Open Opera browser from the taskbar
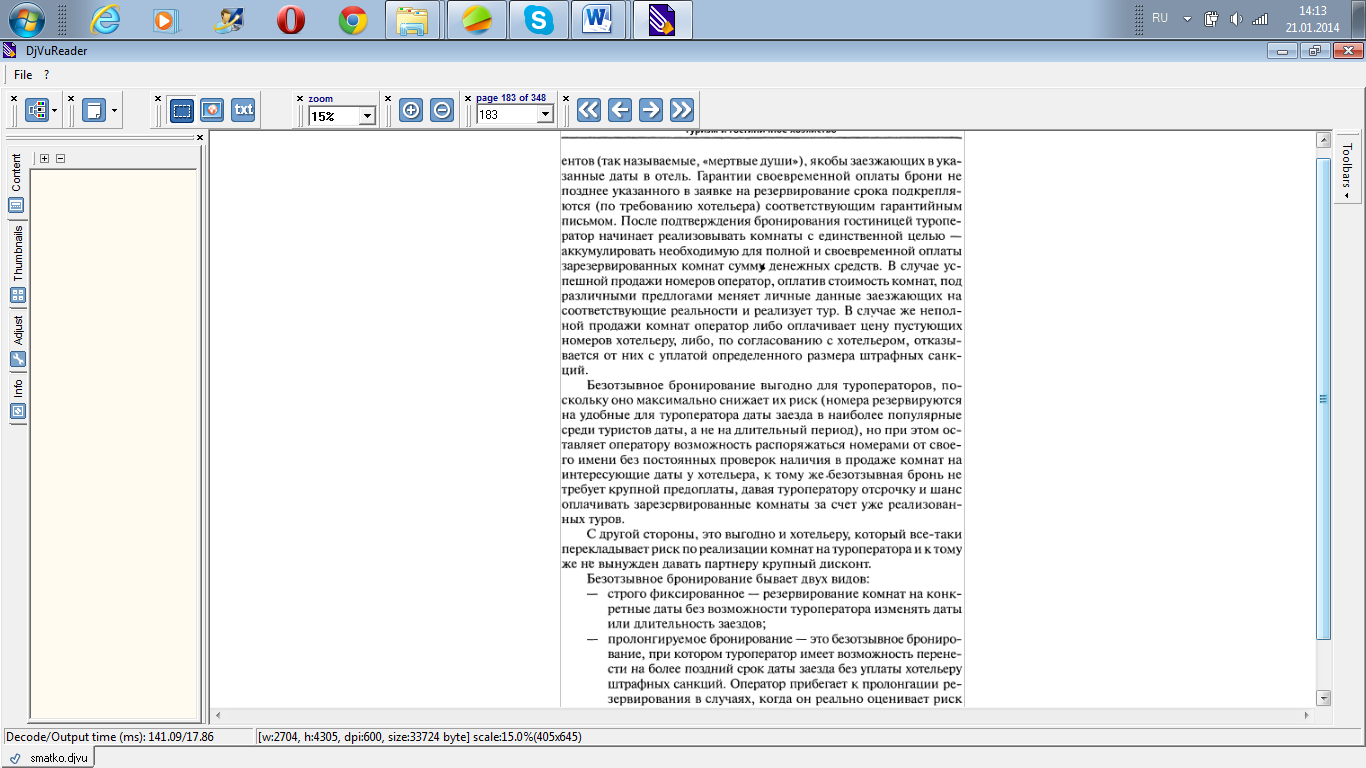Screen dimensions: 1366x768 tap(291, 19)
